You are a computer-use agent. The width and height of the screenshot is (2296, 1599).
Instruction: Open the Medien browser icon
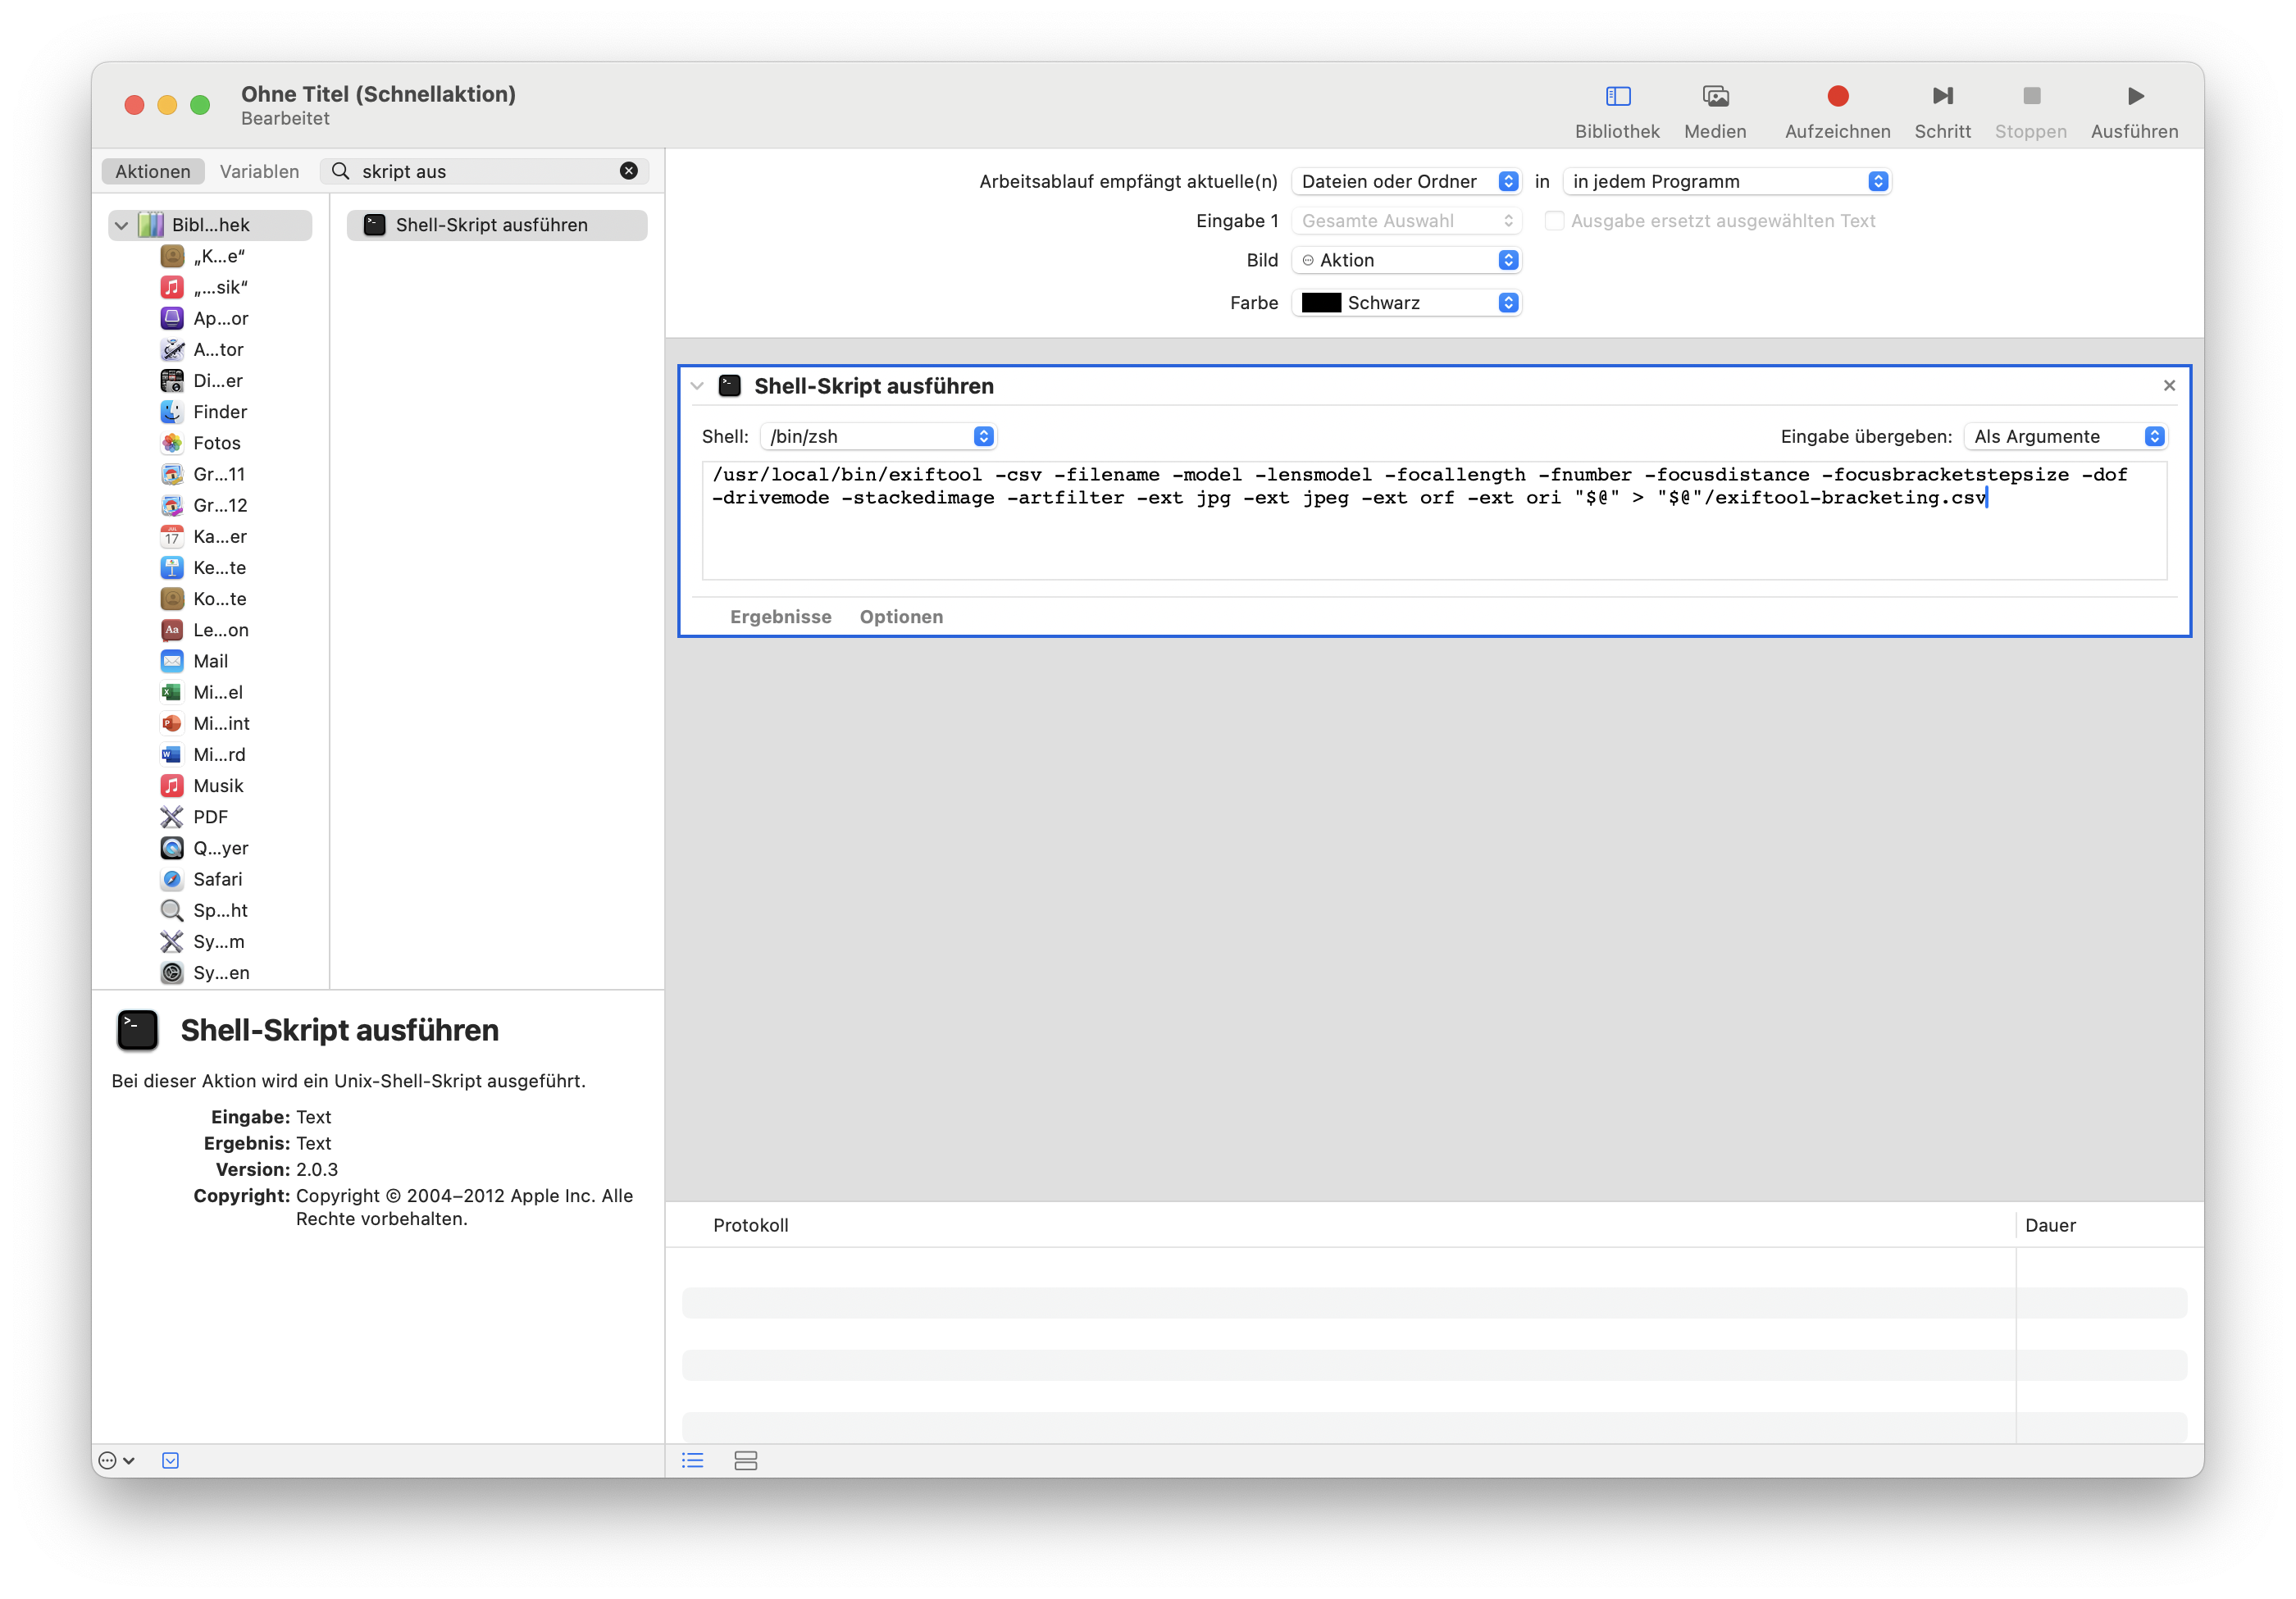(1715, 97)
